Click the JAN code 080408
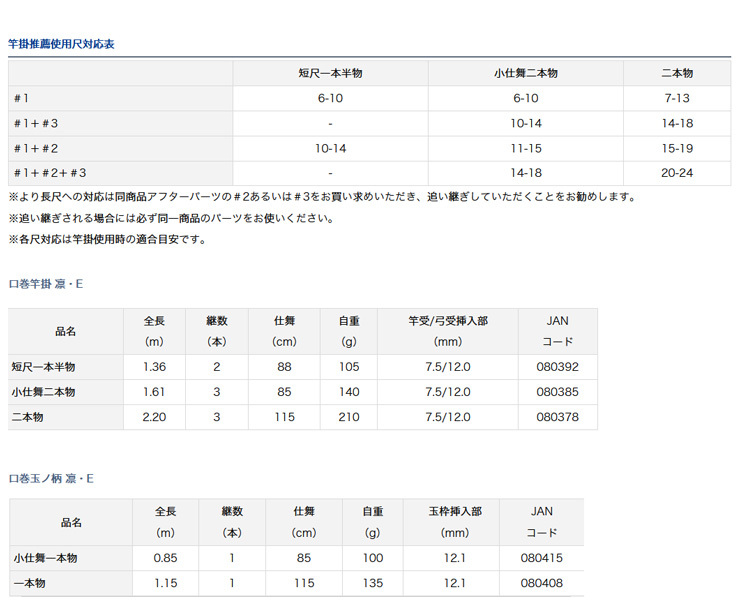 point(542,583)
